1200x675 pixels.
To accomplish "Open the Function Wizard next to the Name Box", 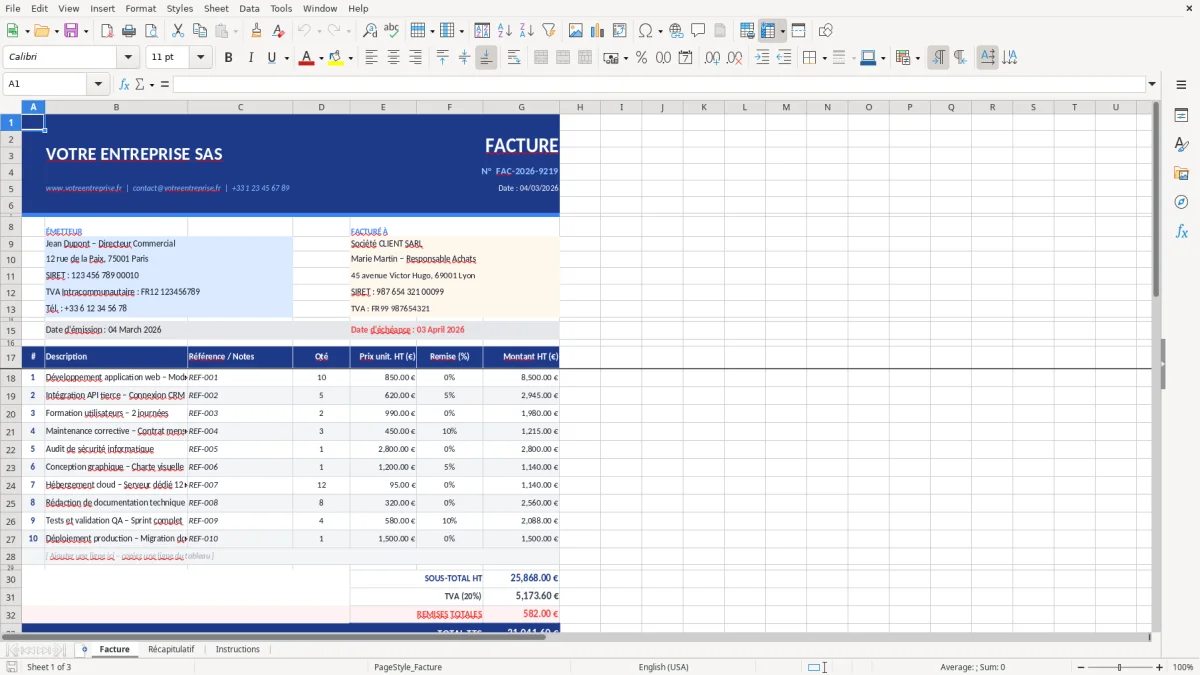I will (124, 84).
